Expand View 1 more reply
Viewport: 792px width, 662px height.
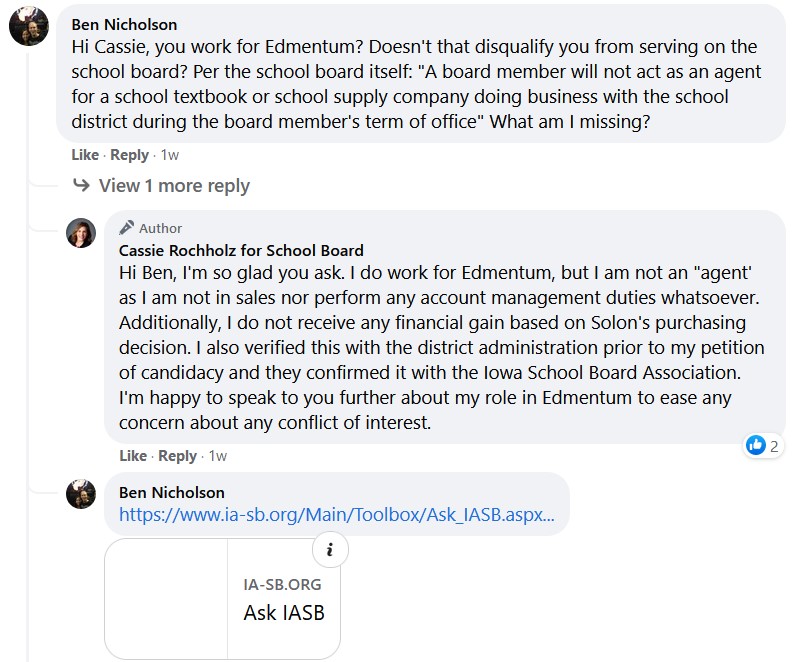click(x=173, y=186)
